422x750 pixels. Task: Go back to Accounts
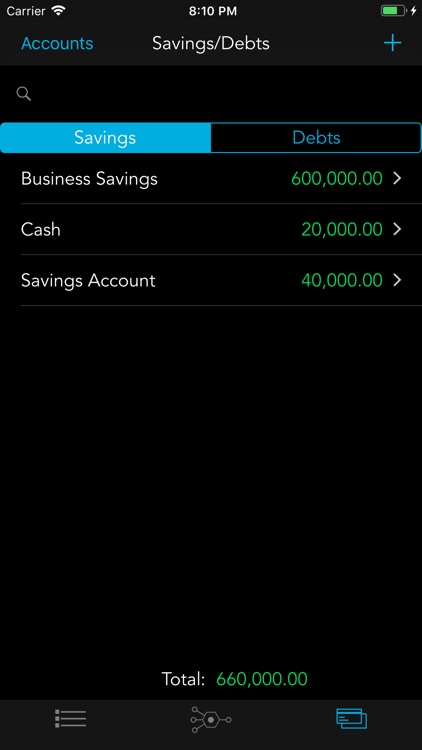(57, 44)
